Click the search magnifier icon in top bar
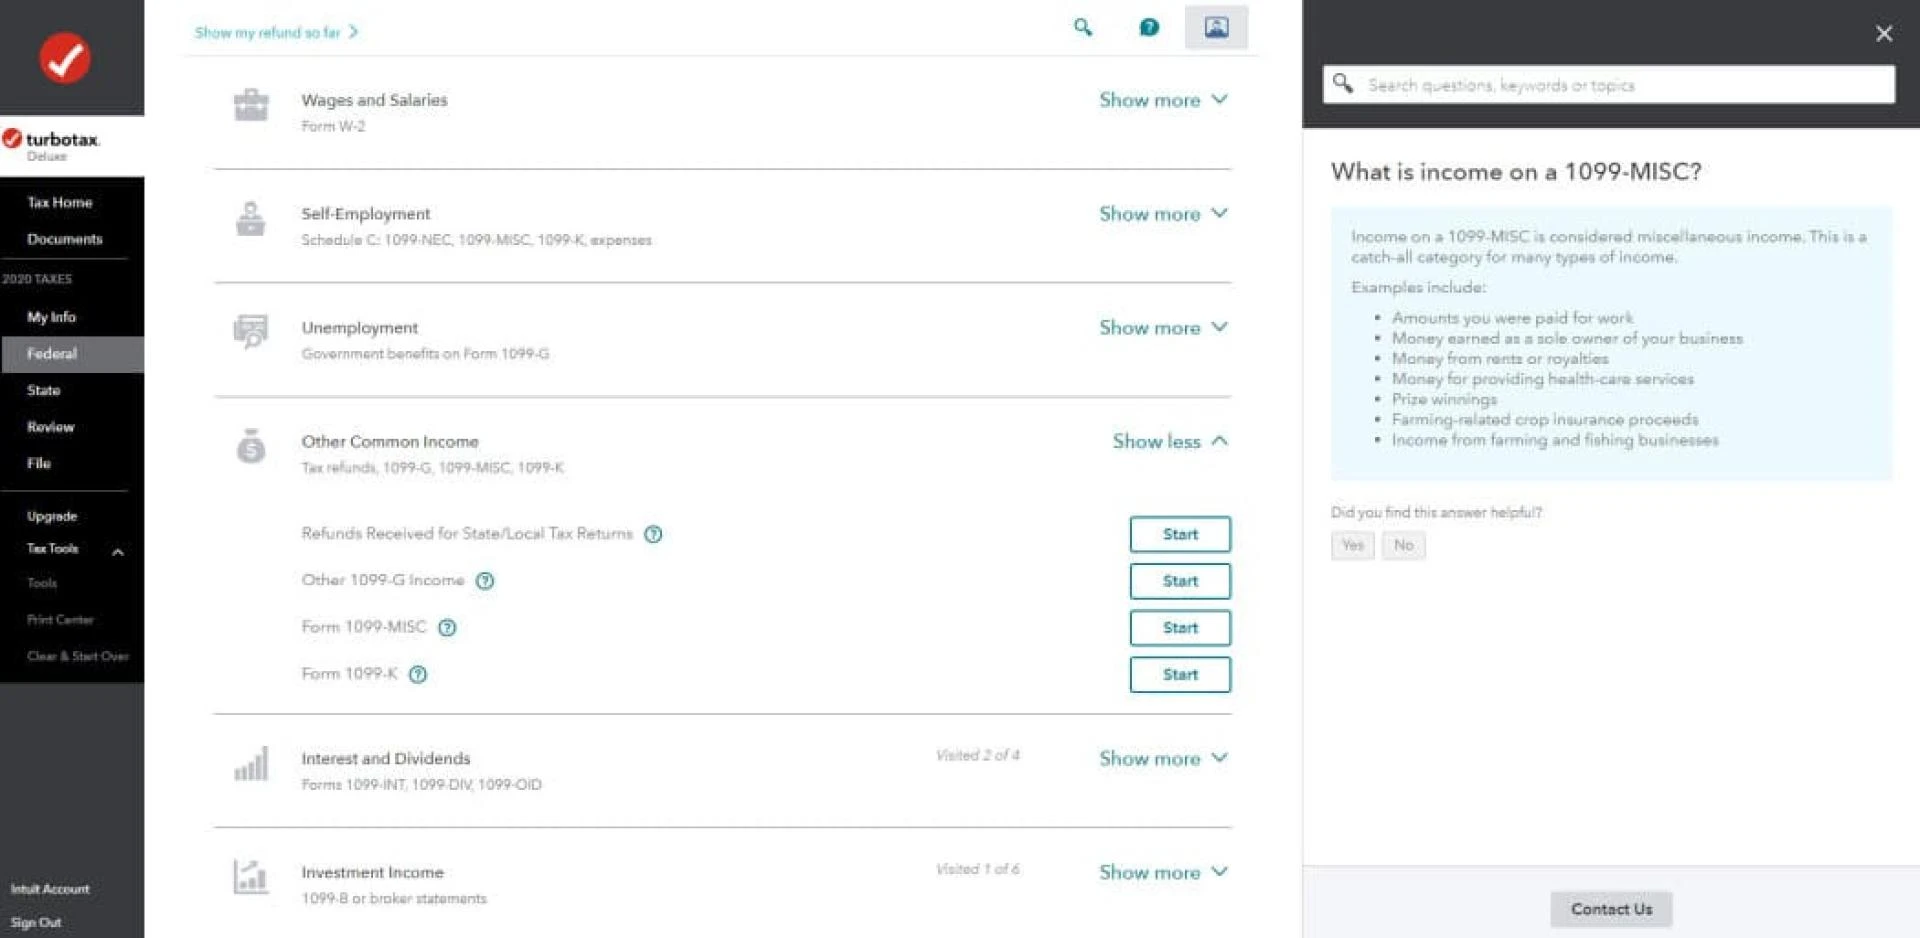This screenshot has width=1920, height=938. pyautogui.click(x=1082, y=27)
